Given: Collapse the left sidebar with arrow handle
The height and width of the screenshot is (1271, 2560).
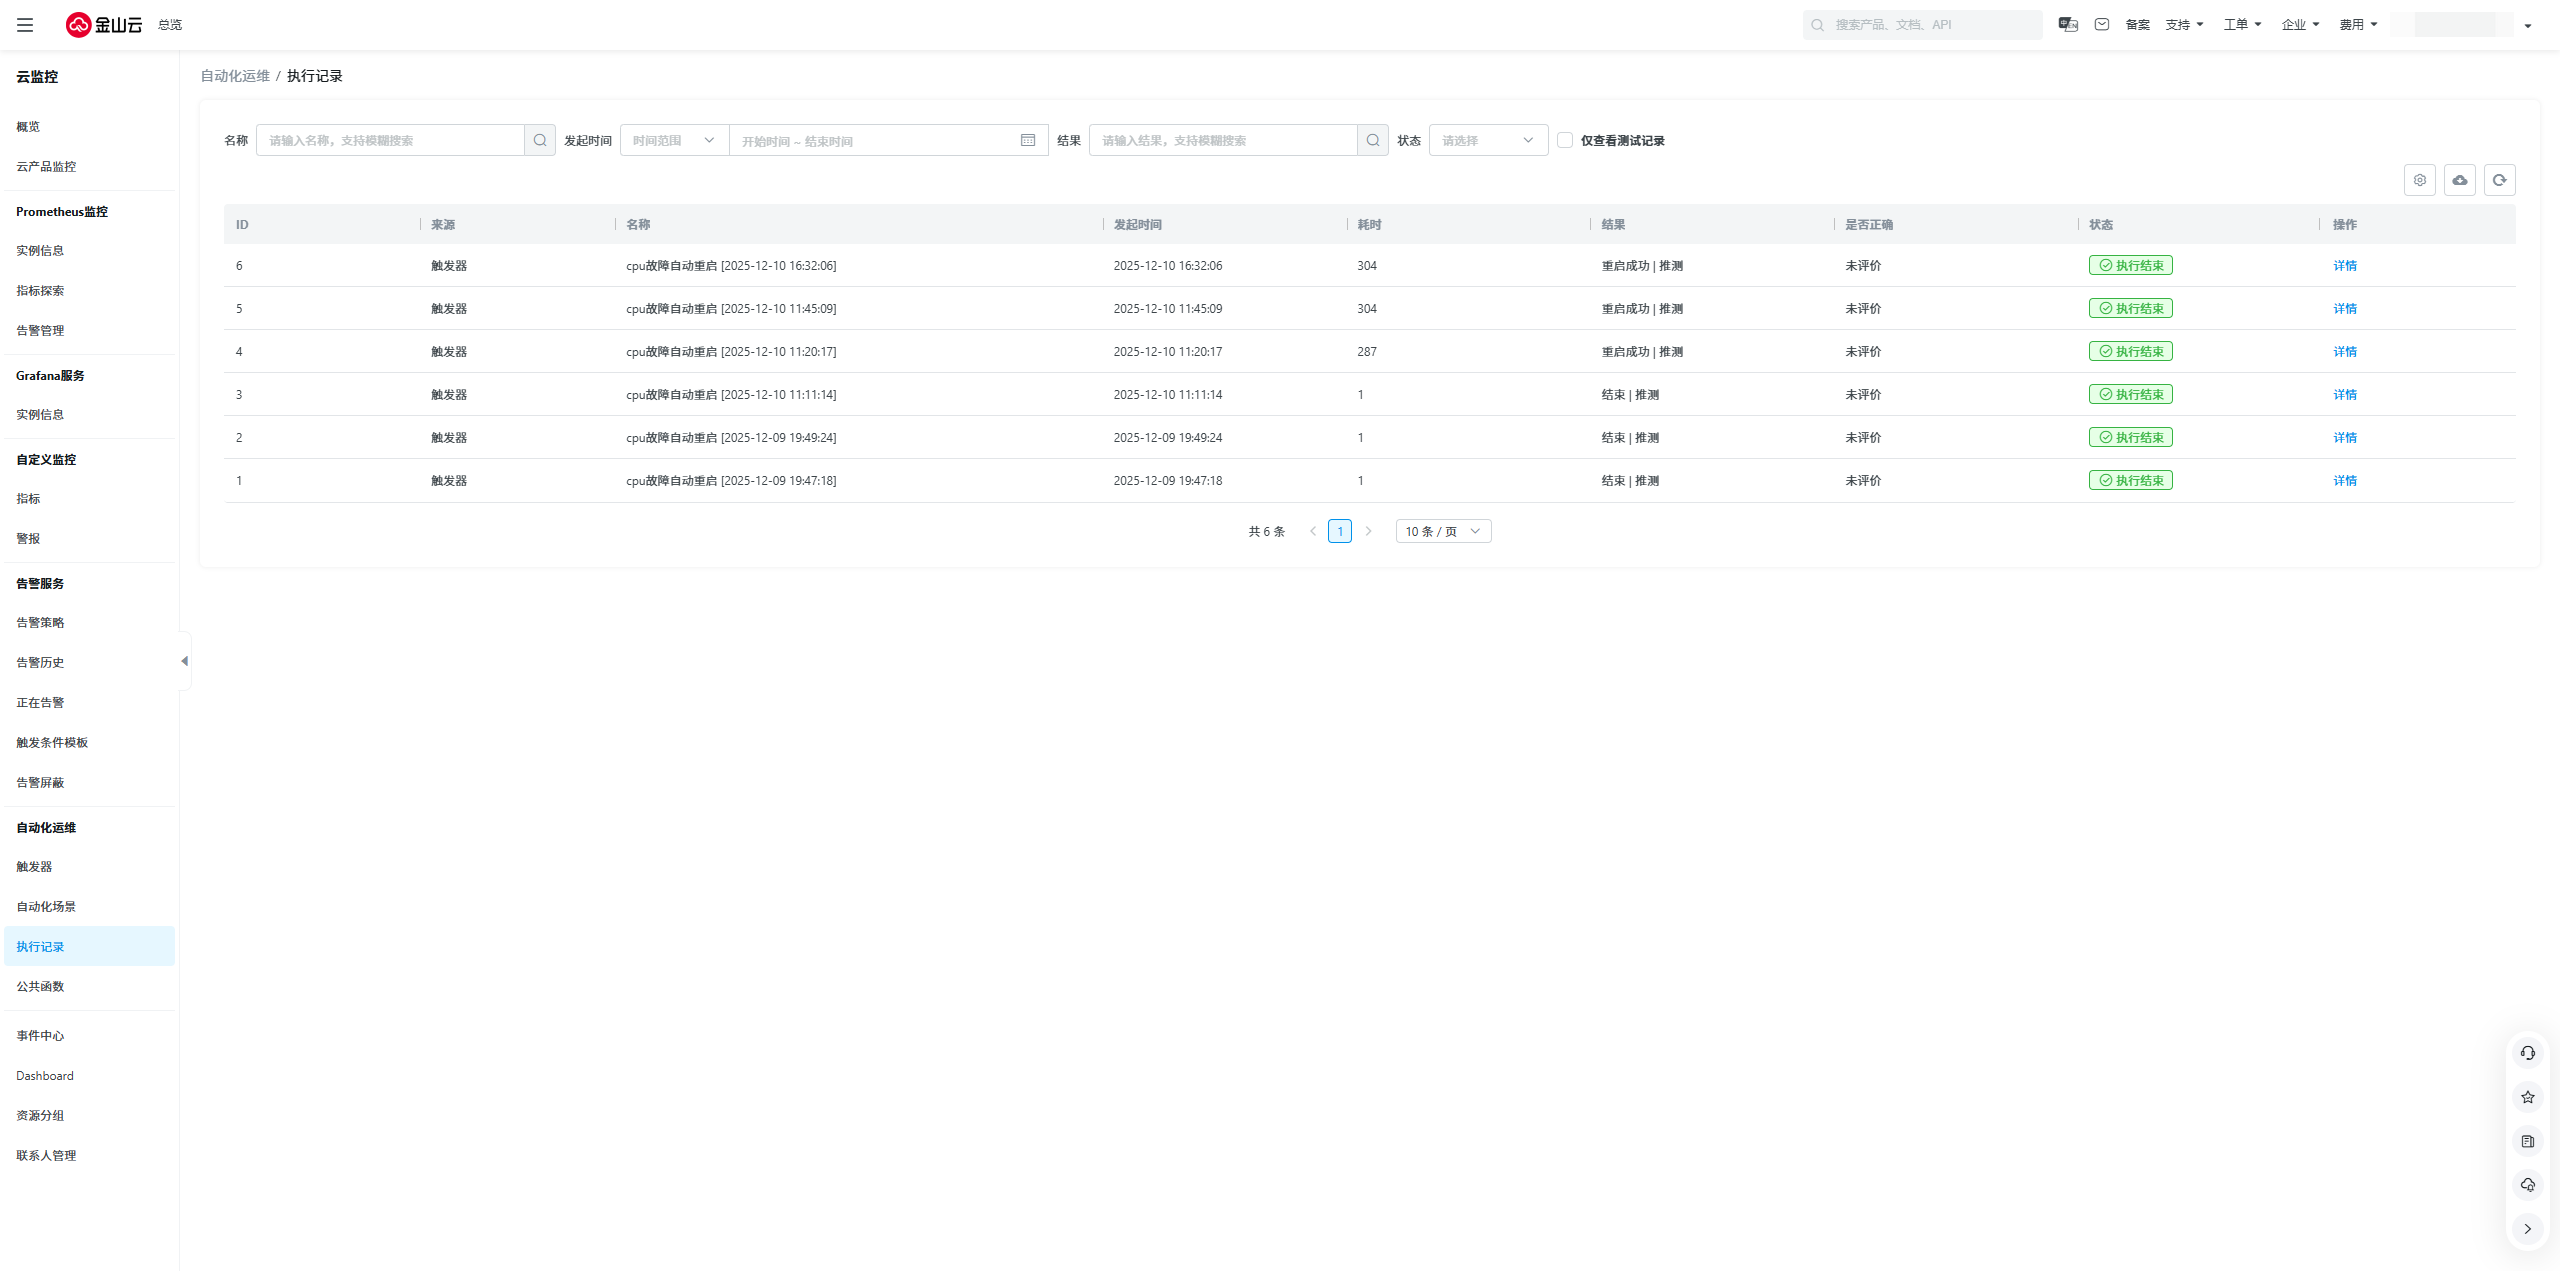Looking at the screenshot, I should (x=184, y=661).
